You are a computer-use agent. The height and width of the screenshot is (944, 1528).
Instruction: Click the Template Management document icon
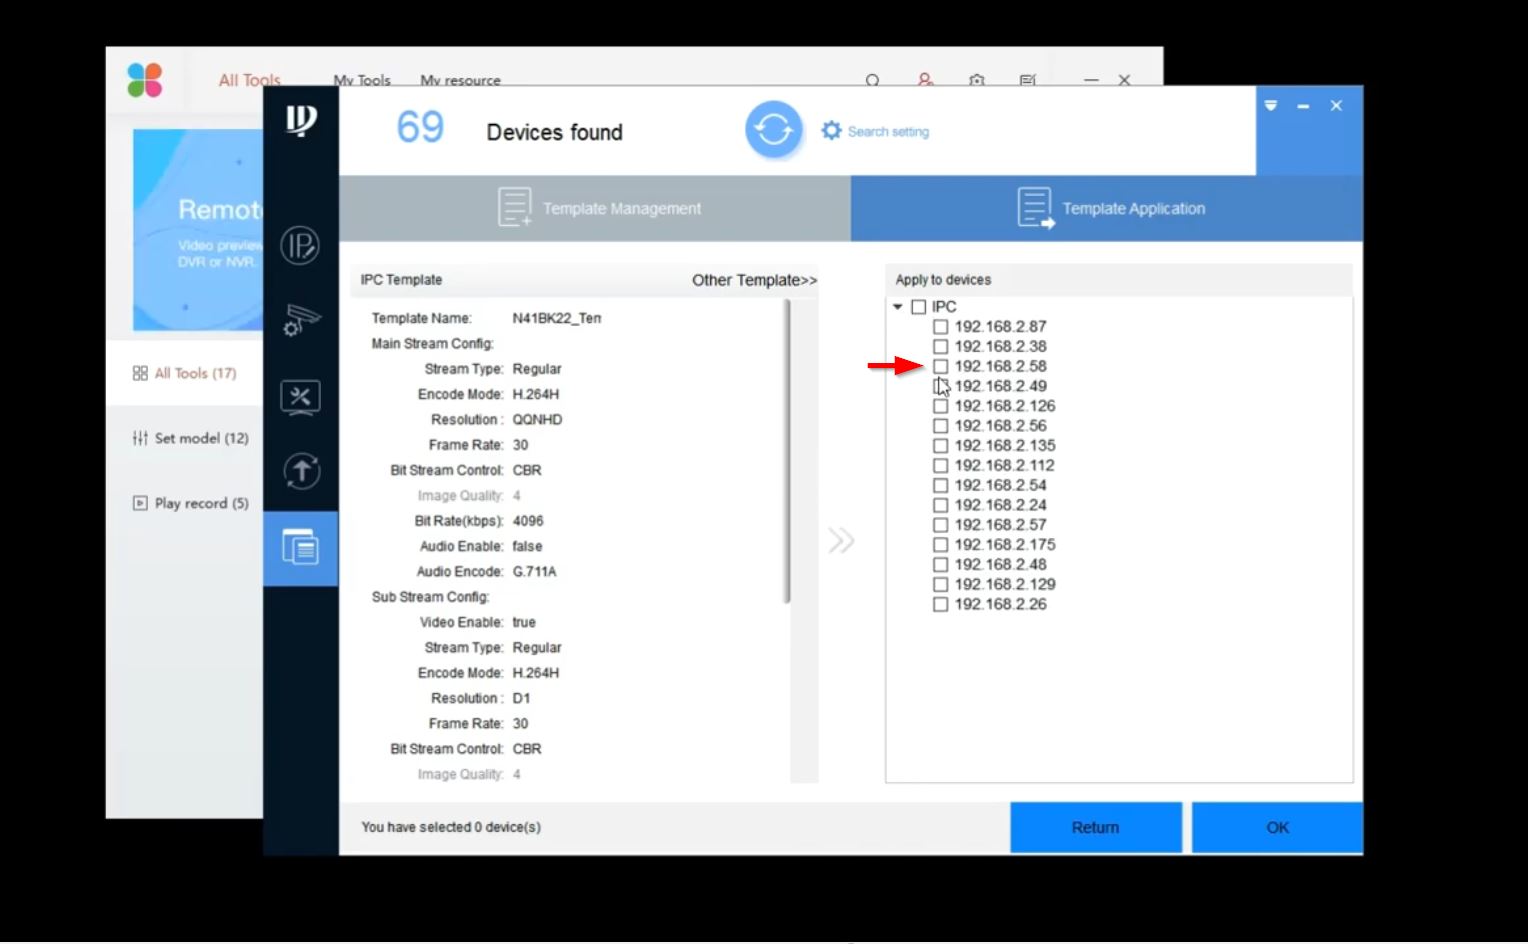[x=515, y=208]
